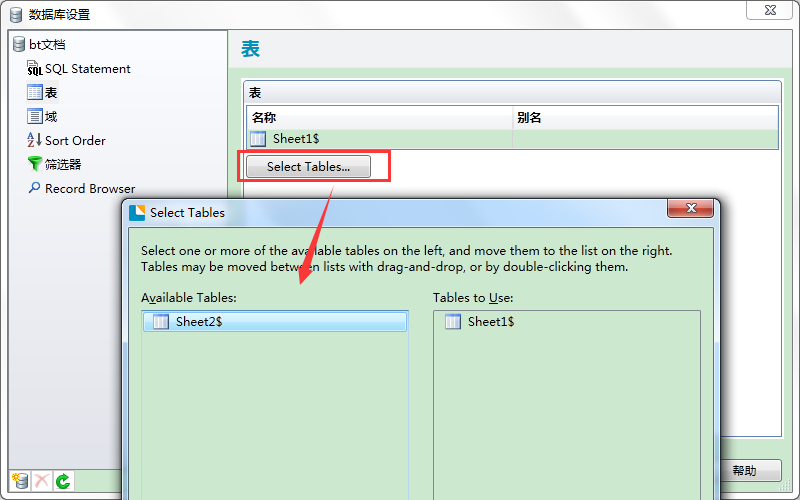
Task: Click the Select Tables... button
Action: [x=308, y=166]
